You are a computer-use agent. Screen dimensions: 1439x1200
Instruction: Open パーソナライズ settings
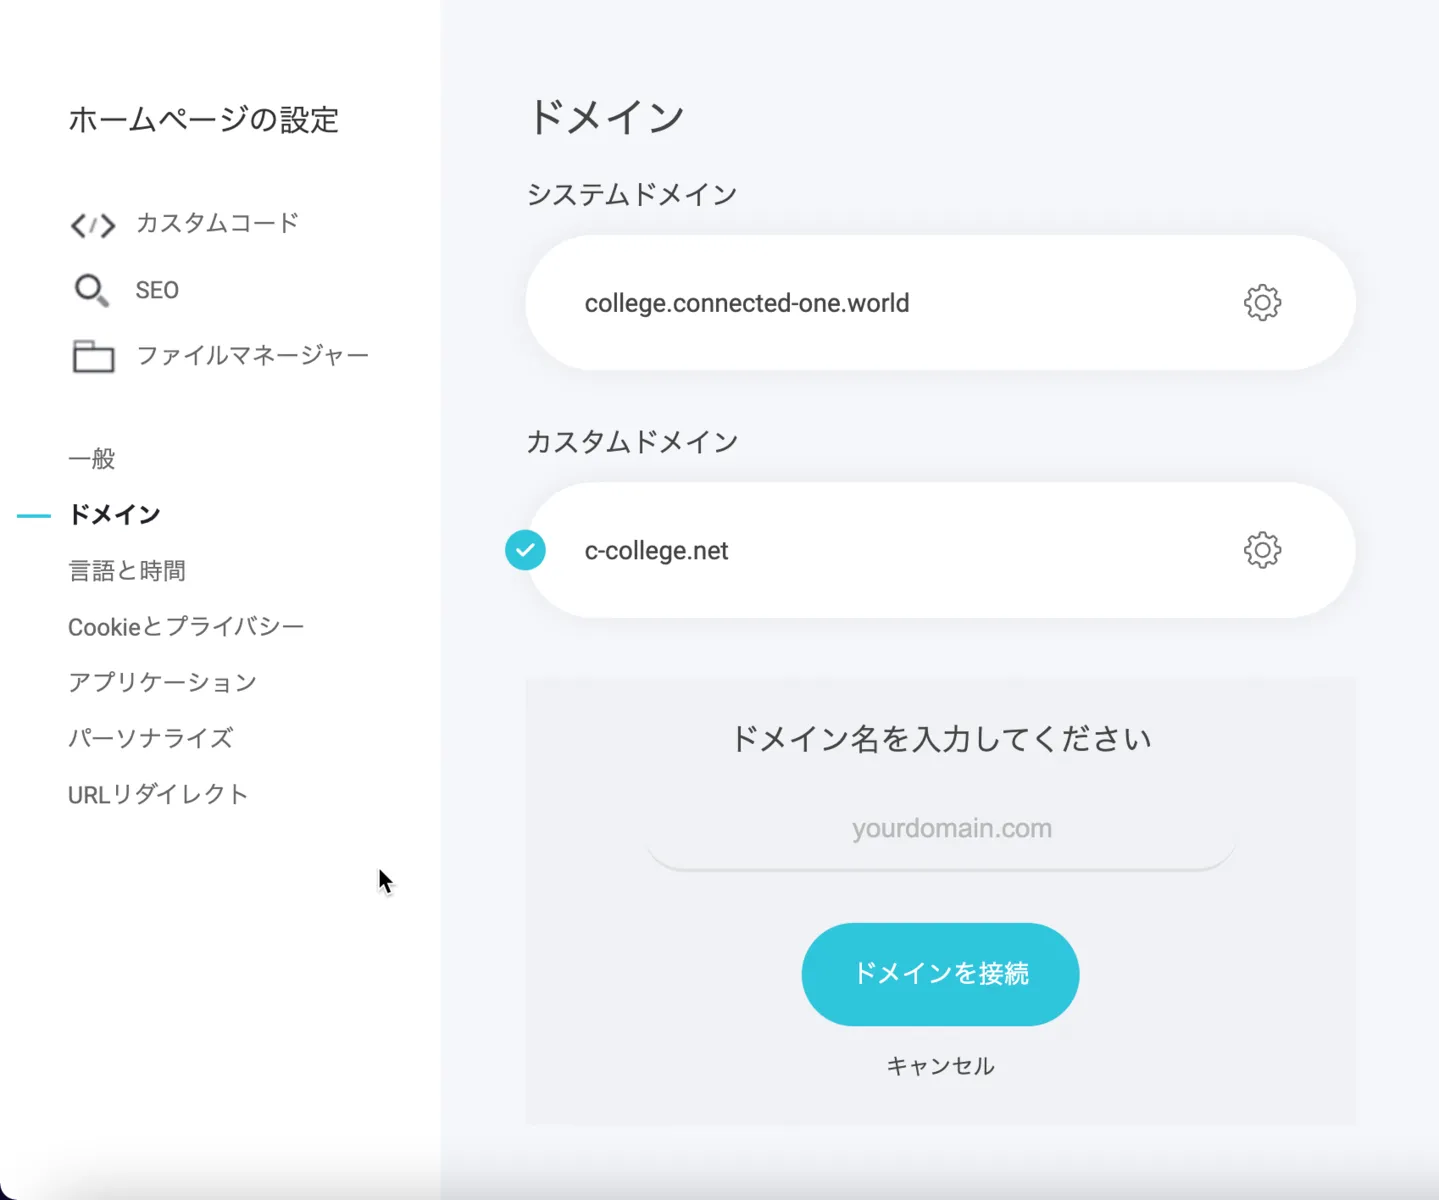pos(151,739)
